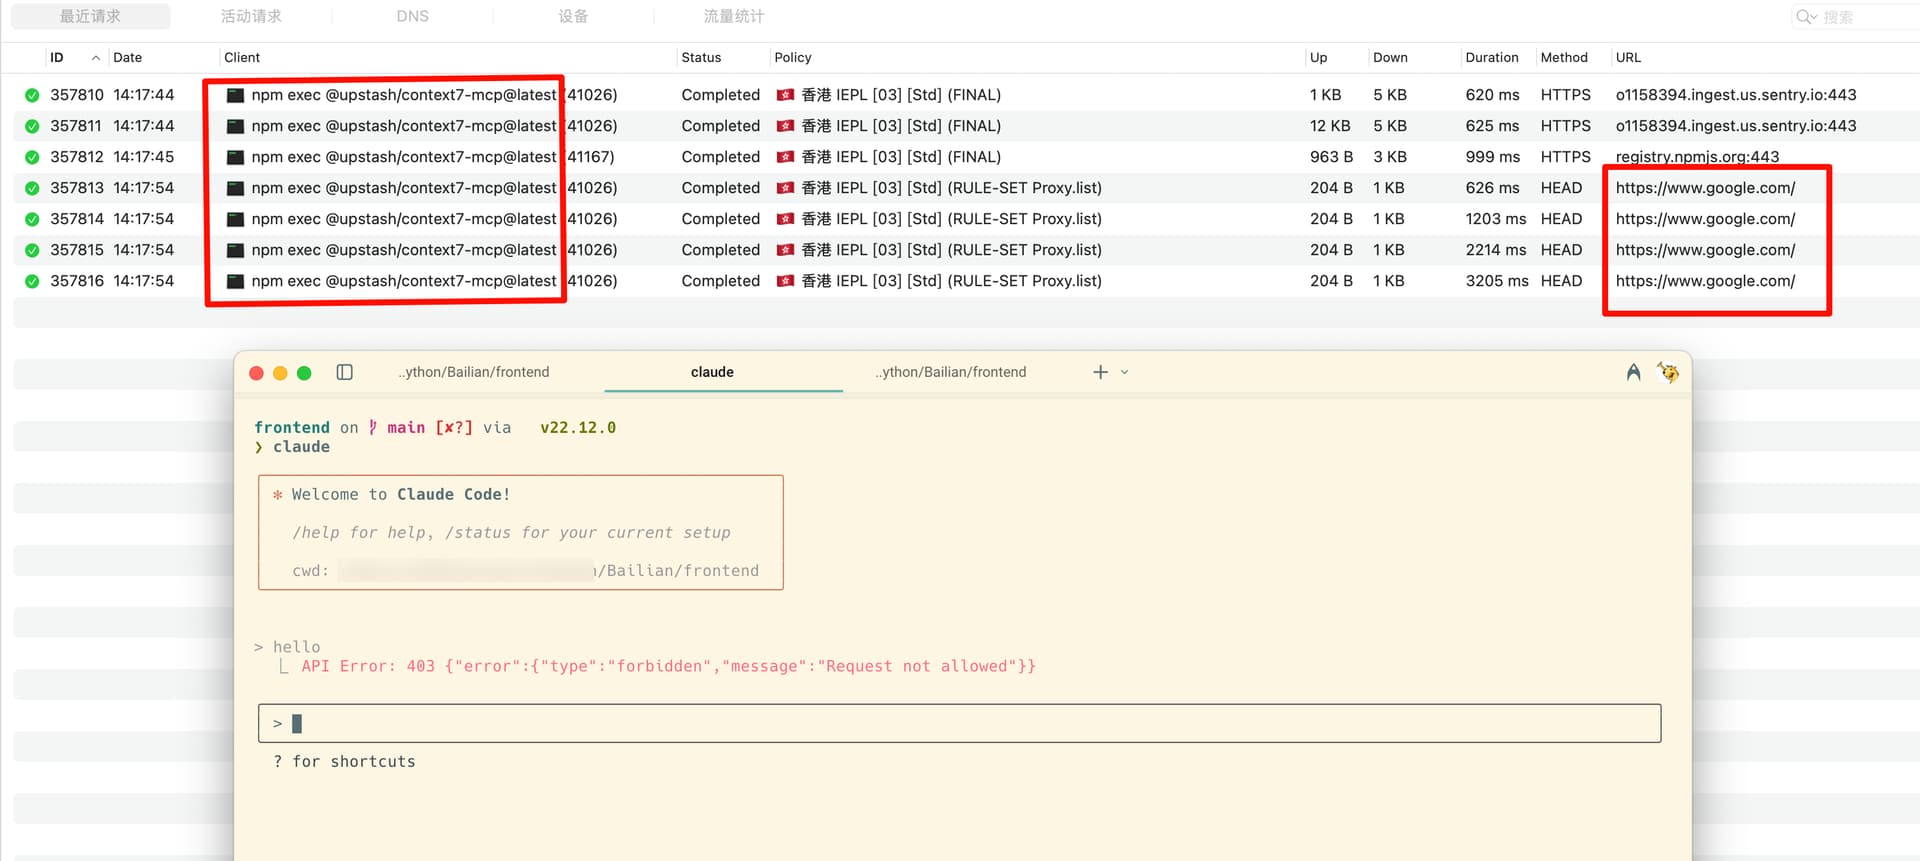Screen dimensions: 1920x861
Task: Click the green status icon for request 357810
Action: tap(32, 95)
